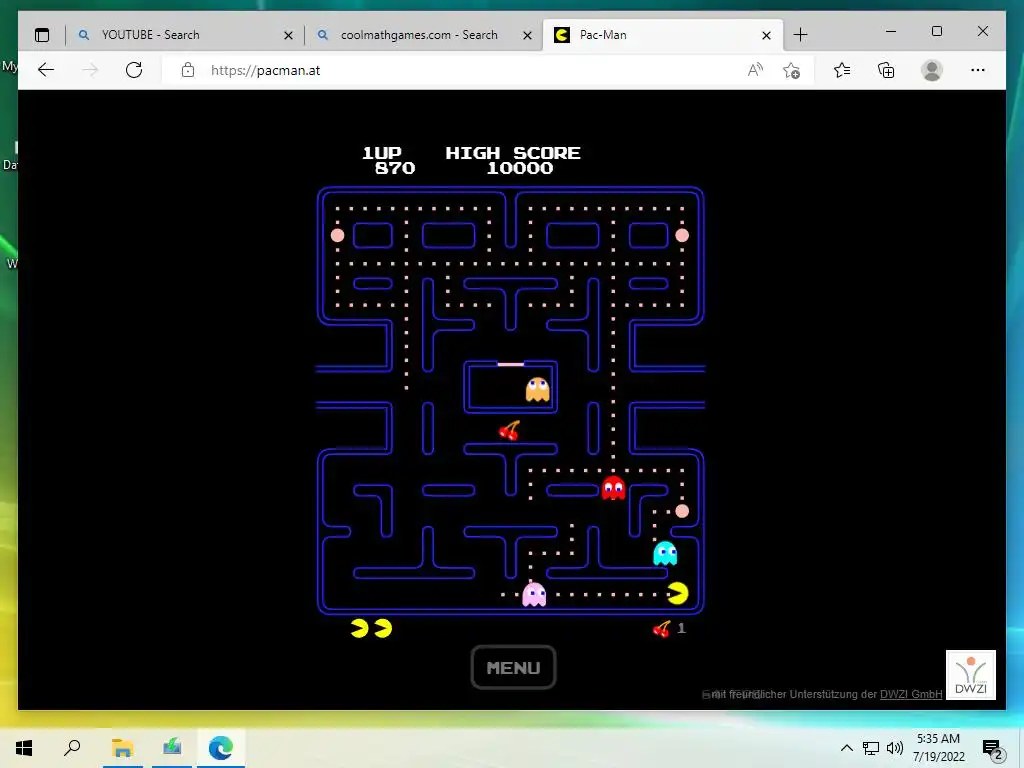Click the HIGH SCORE label
1024x768 pixels.
pos(513,153)
